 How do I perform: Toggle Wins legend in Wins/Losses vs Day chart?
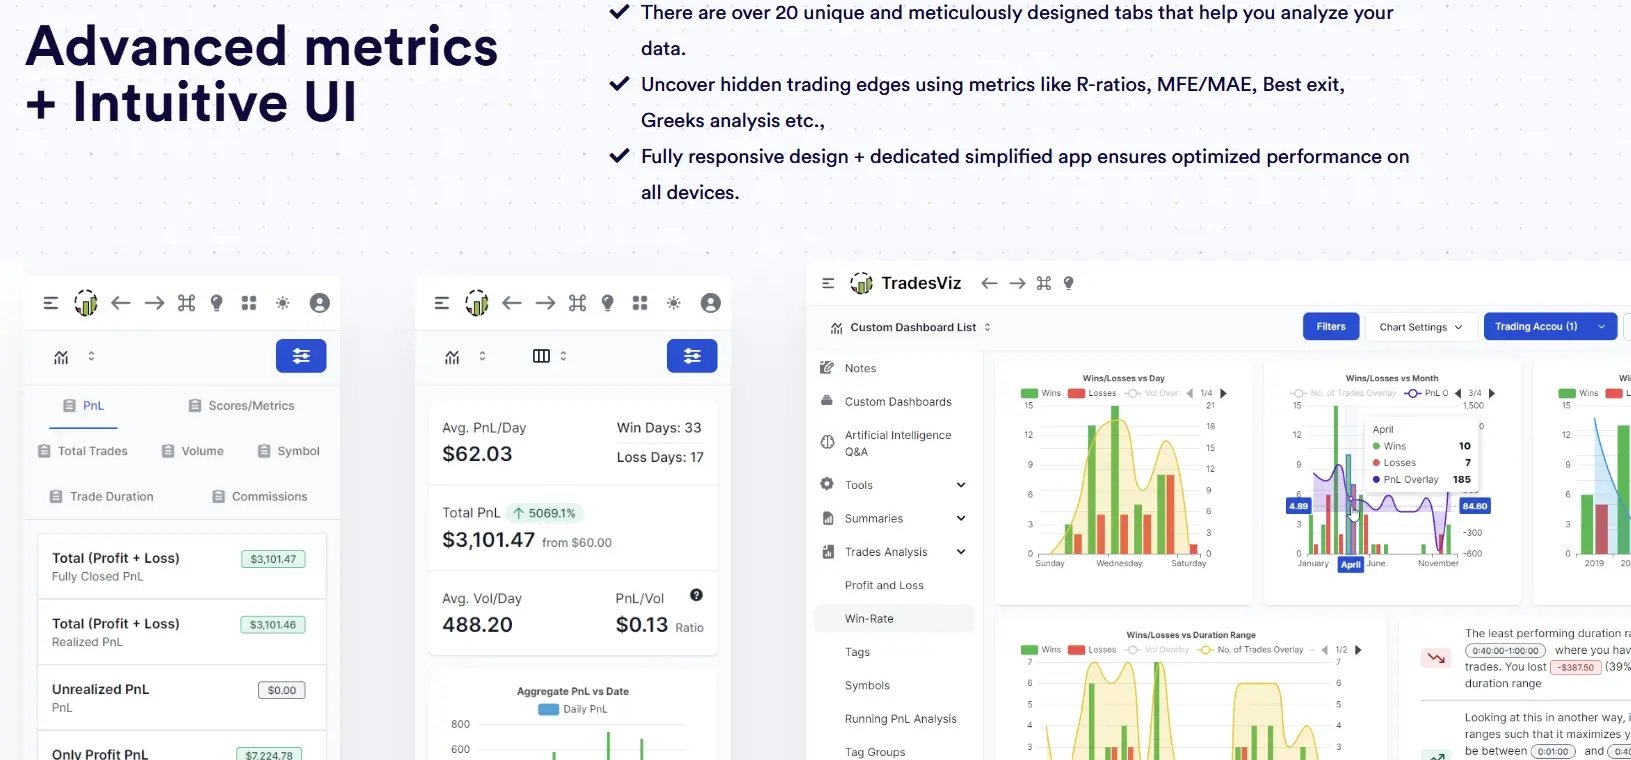1041,393
